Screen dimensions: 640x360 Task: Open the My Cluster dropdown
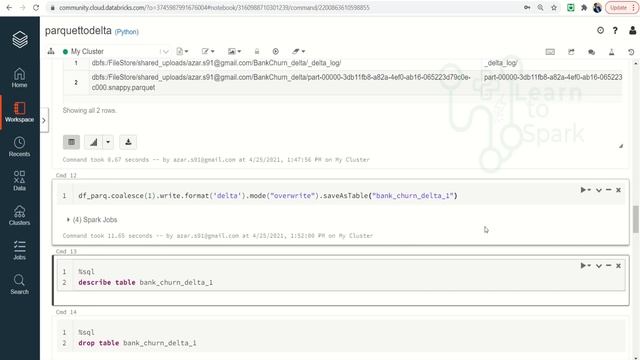(116, 51)
